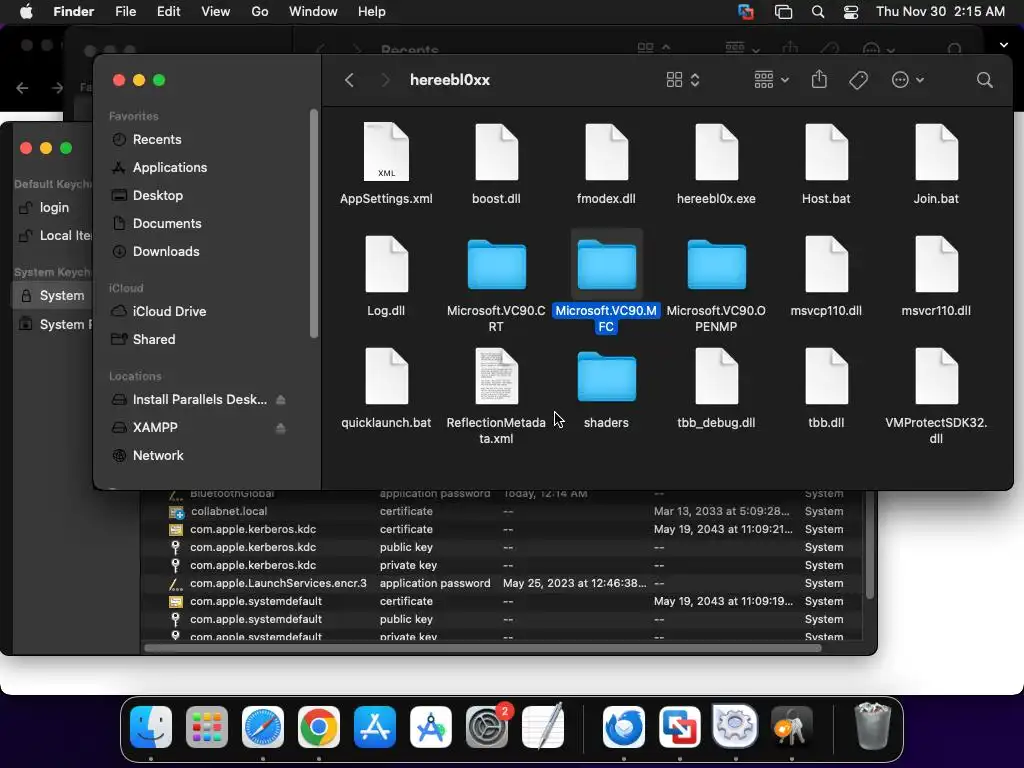Click the Share toolbar button
Screen dimensions: 1024x768
click(819, 79)
